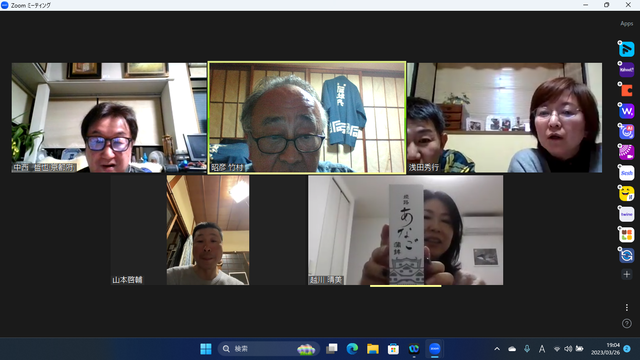Open the Twine app icon
This screenshot has width=640, height=360.
coord(627,214)
